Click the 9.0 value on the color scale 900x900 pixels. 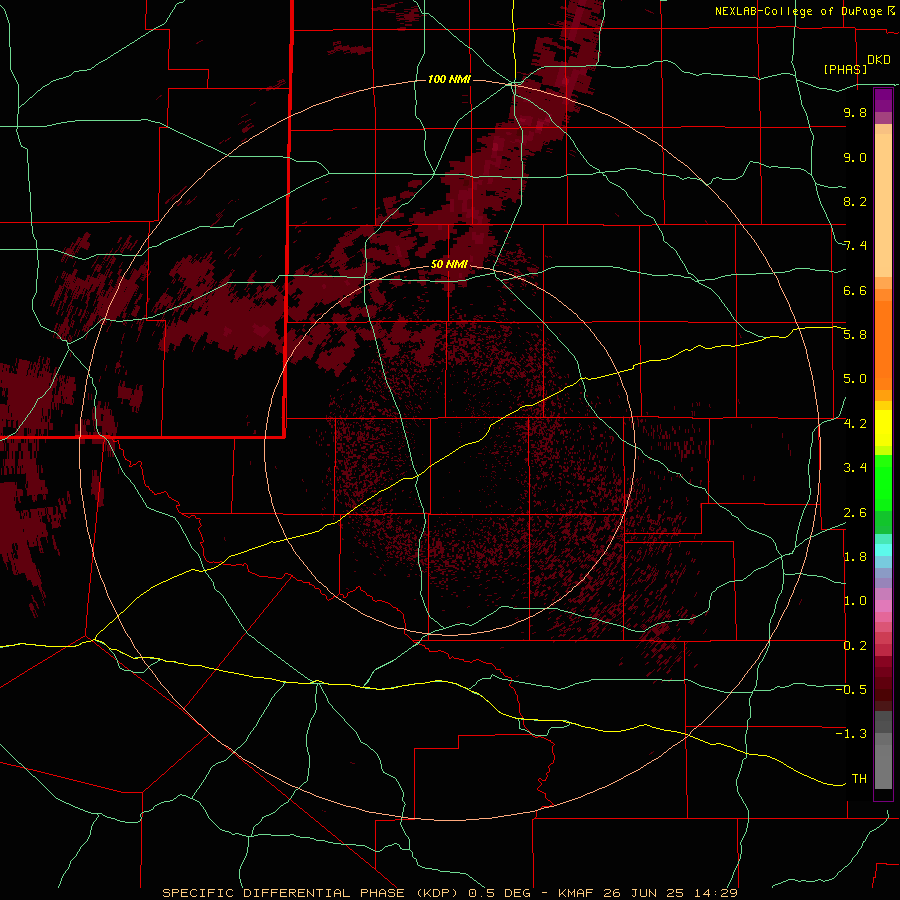(x=855, y=157)
